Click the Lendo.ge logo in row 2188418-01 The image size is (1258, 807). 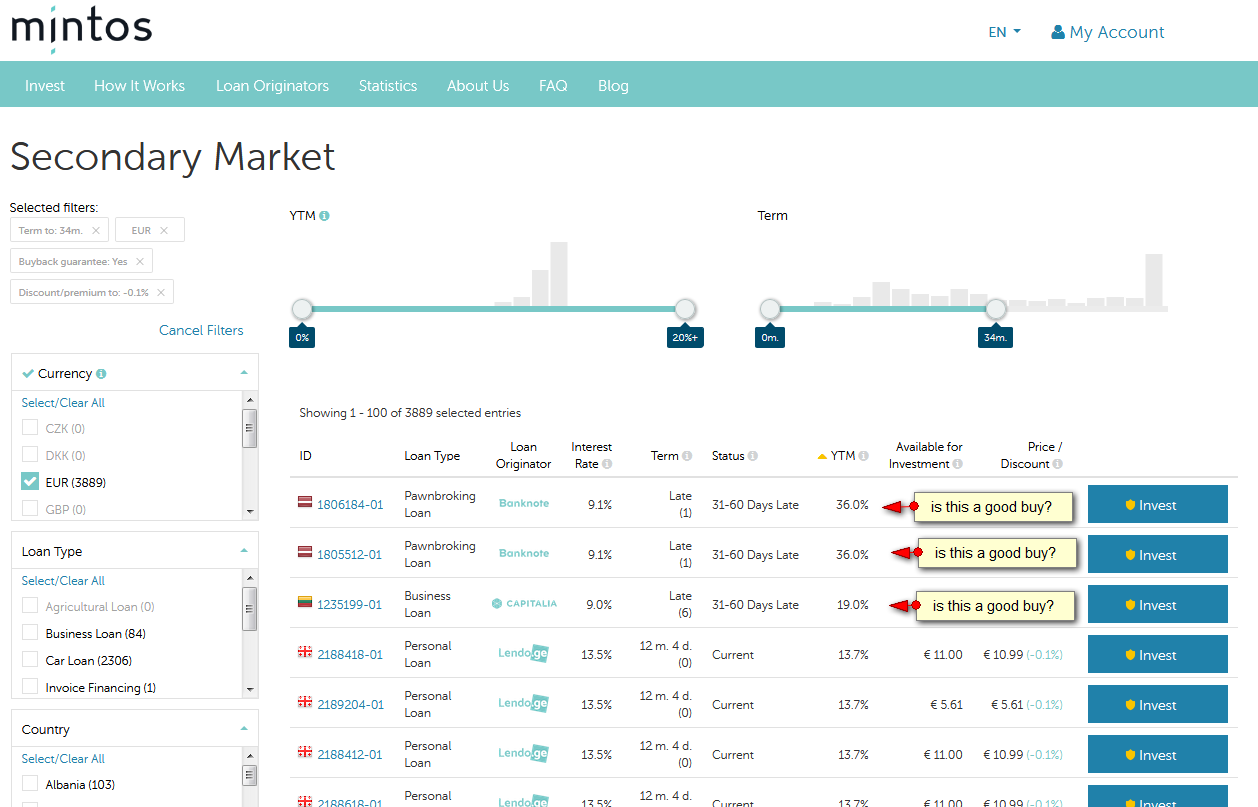coord(524,654)
